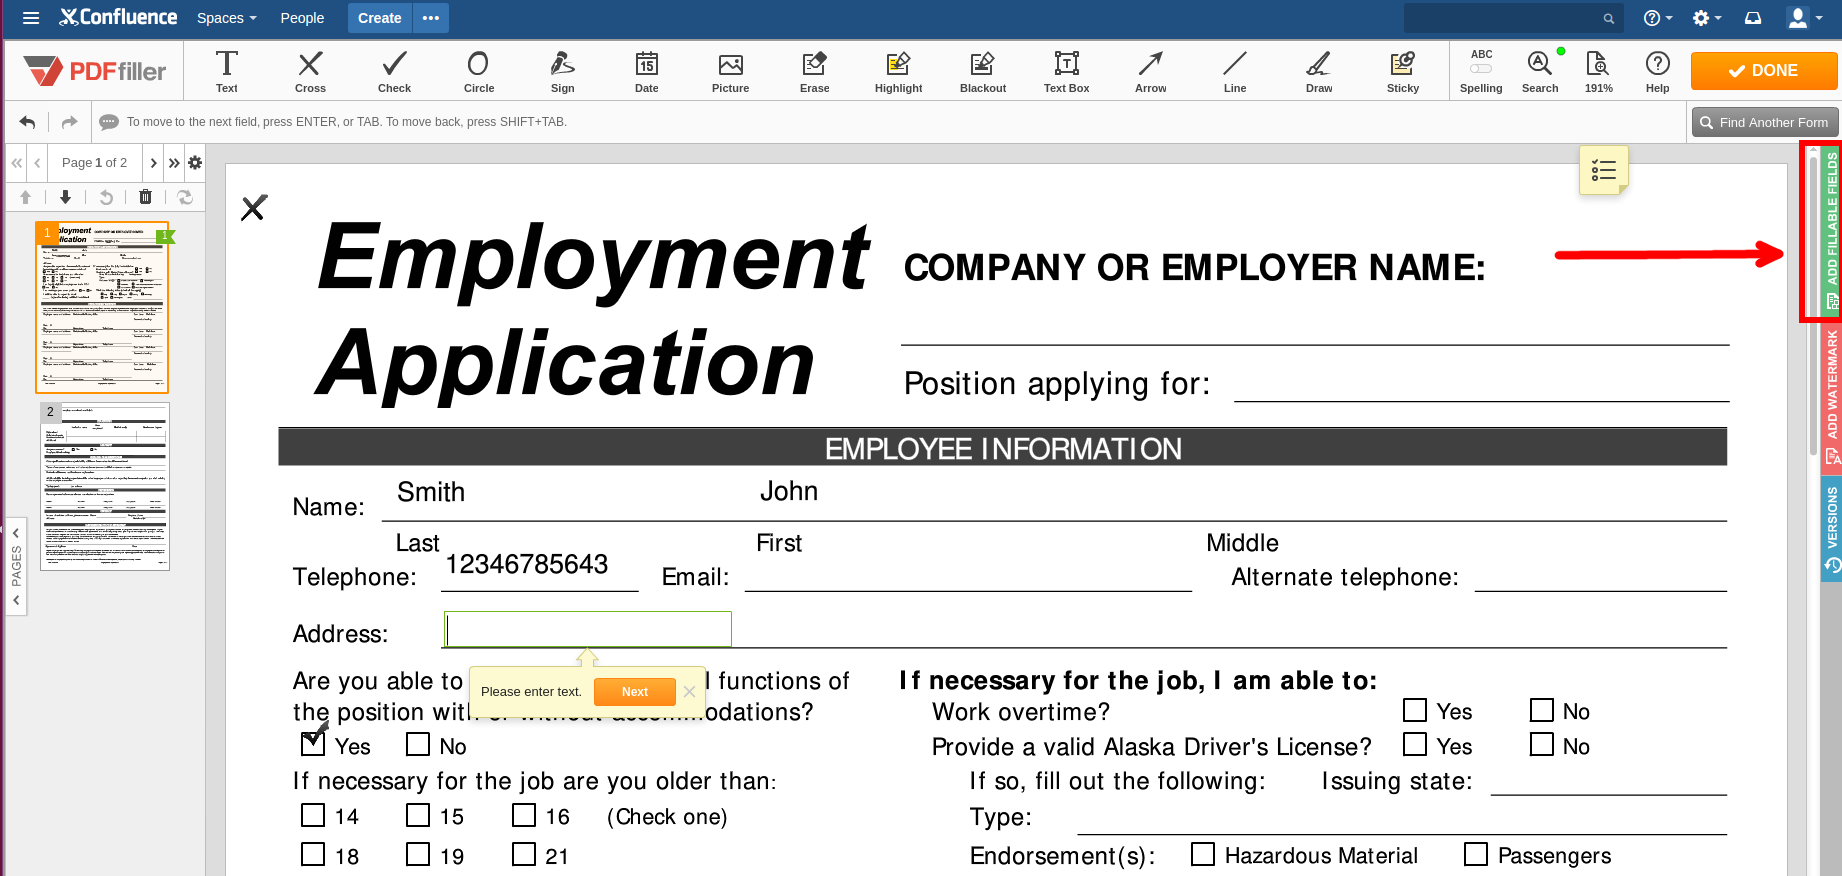Activate the Erase tool
This screenshot has height=876, width=1842.
(814, 71)
